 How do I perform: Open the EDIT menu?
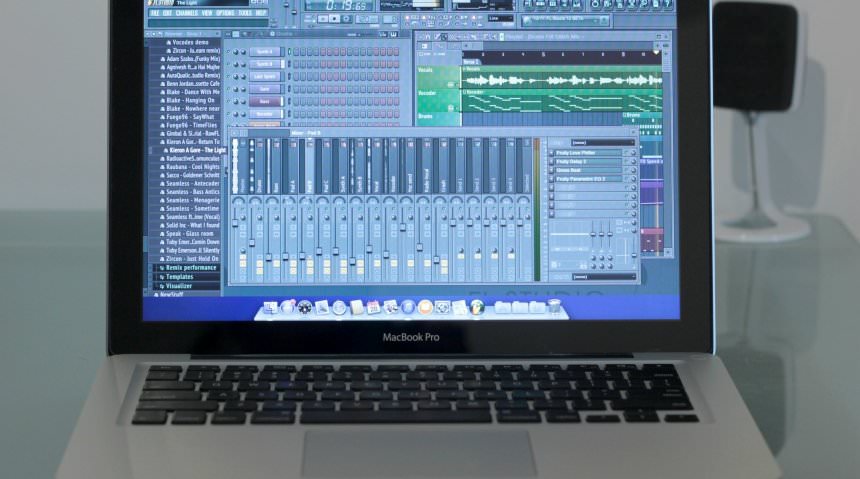coord(167,13)
